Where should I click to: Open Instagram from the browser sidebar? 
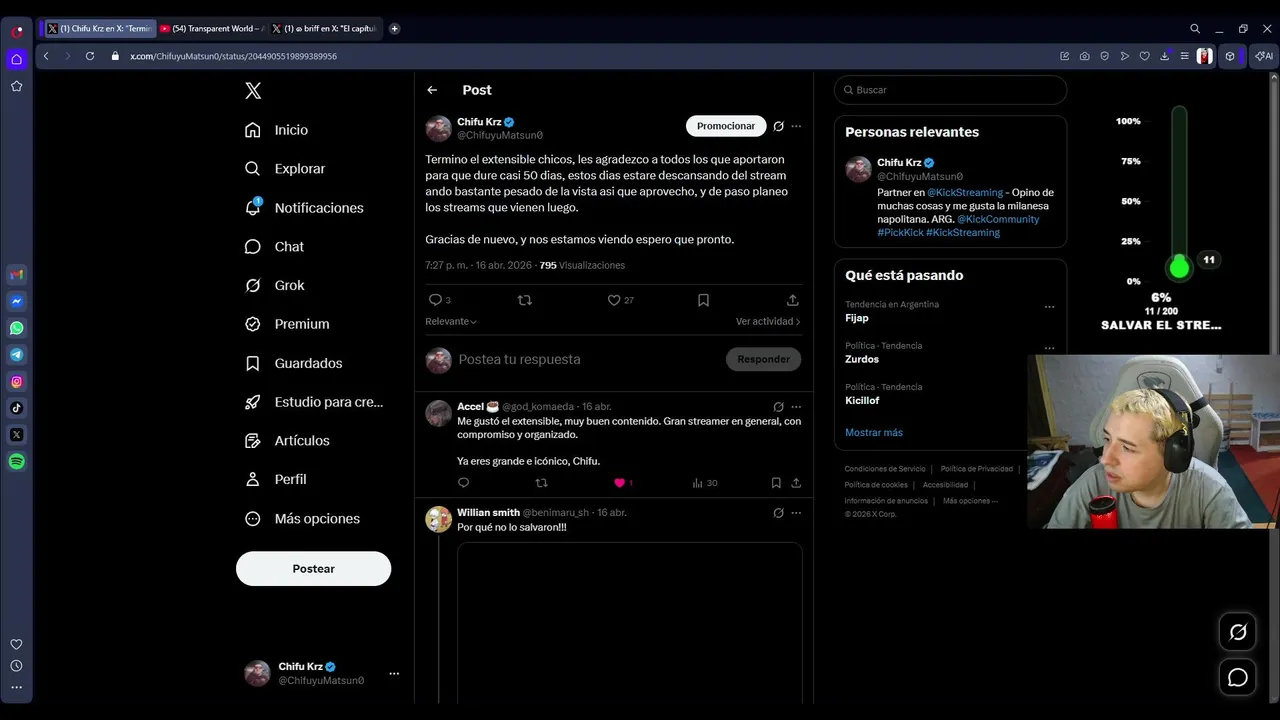17,381
